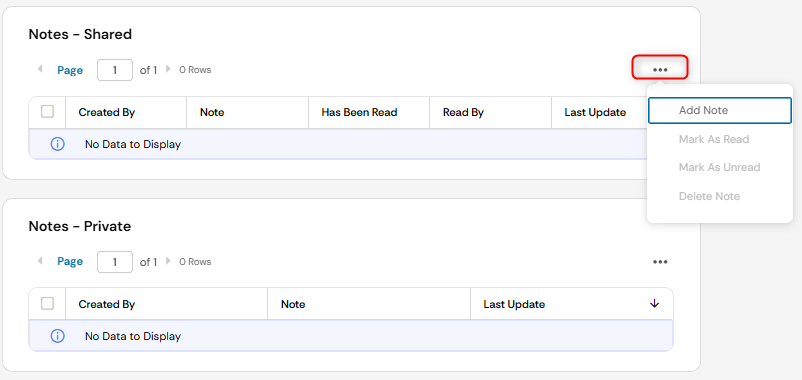Screen dimensions: 802x380
Task: Select Mark As Unread menu entry
Action: (x=720, y=167)
